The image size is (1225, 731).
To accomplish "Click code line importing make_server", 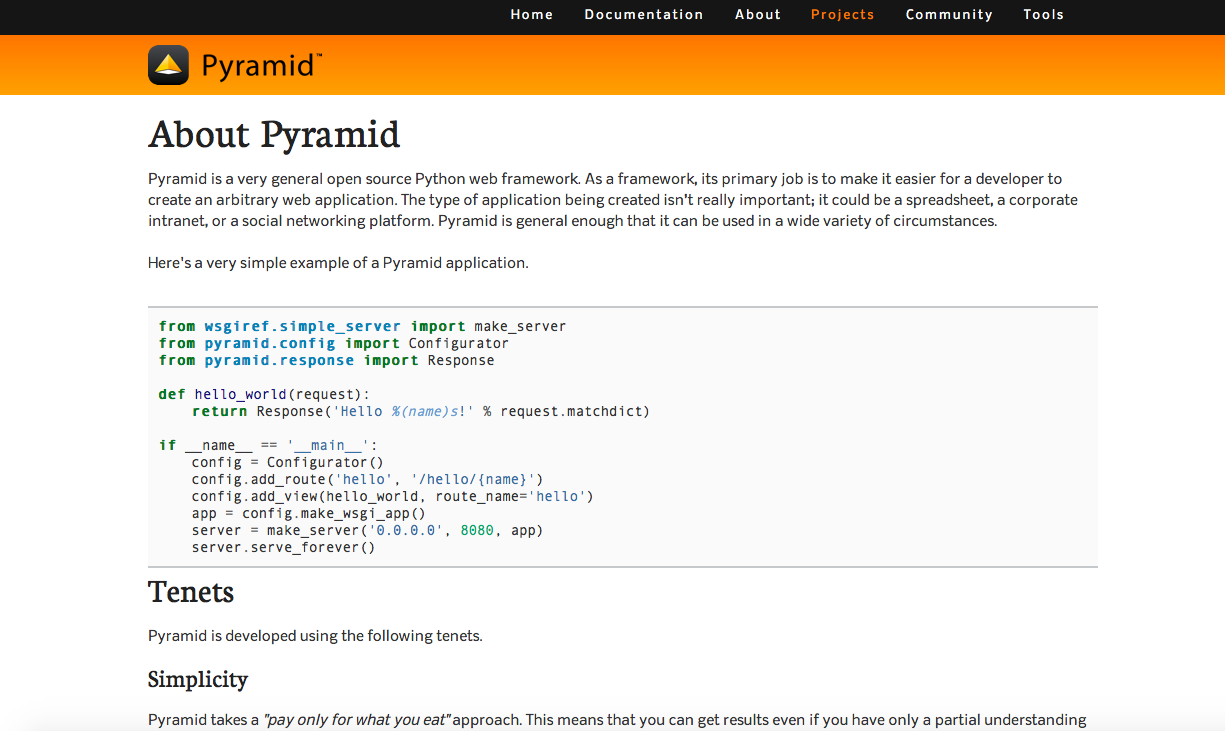I will pyautogui.click(x=362, y=326).
